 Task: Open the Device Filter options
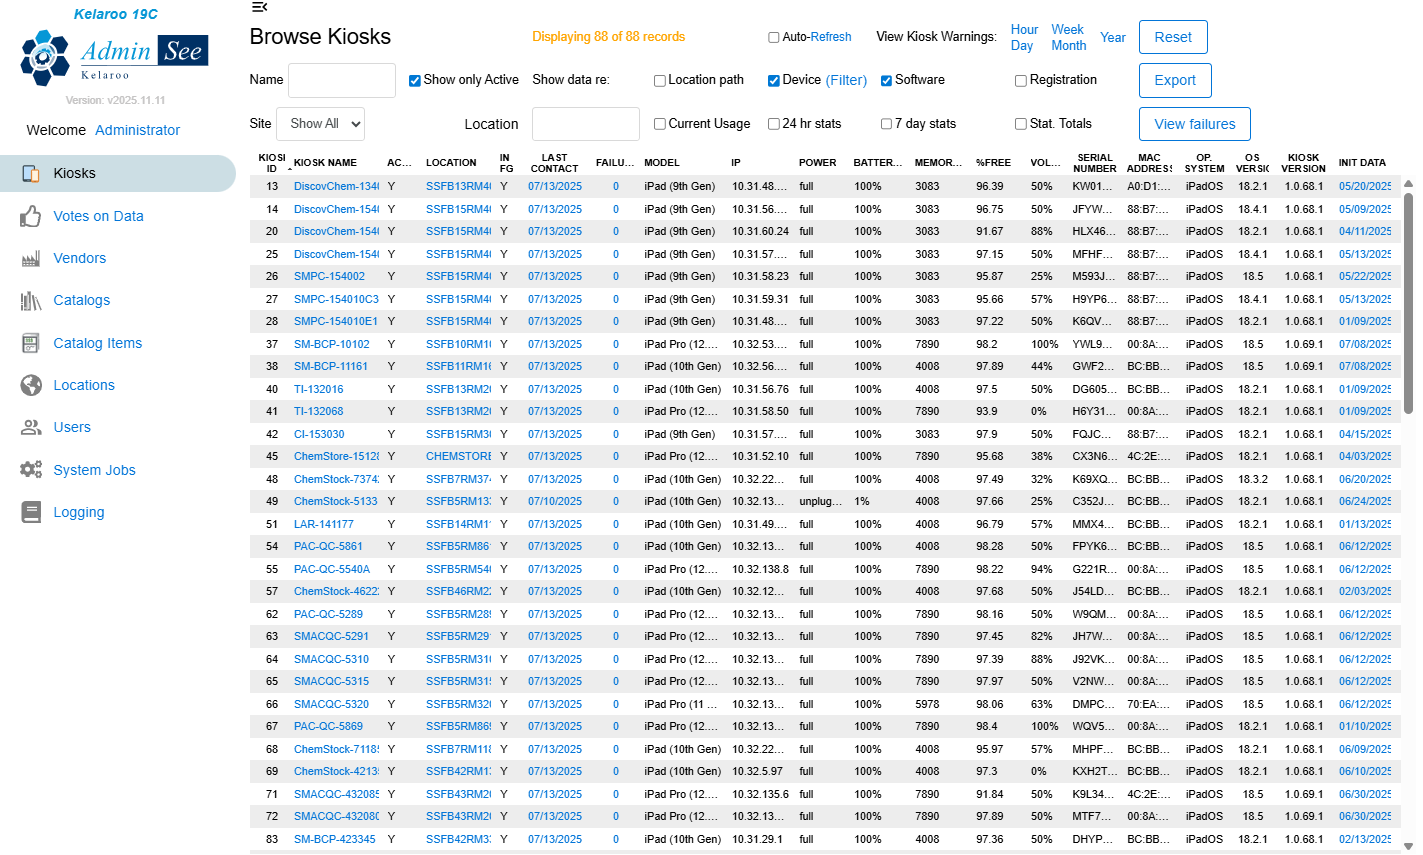coord(846,80)
